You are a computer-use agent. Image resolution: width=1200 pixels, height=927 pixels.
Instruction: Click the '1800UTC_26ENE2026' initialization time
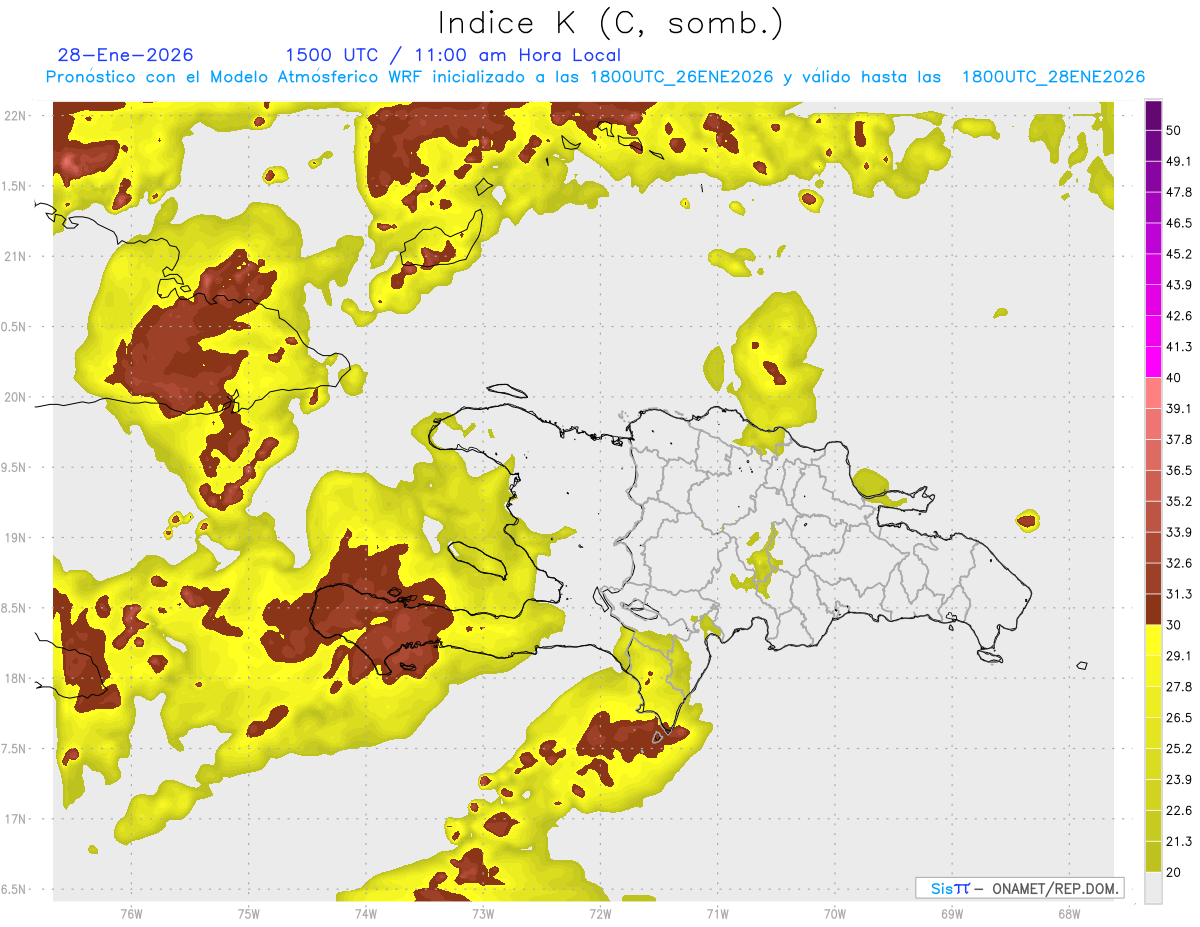[x=682, y=77]
